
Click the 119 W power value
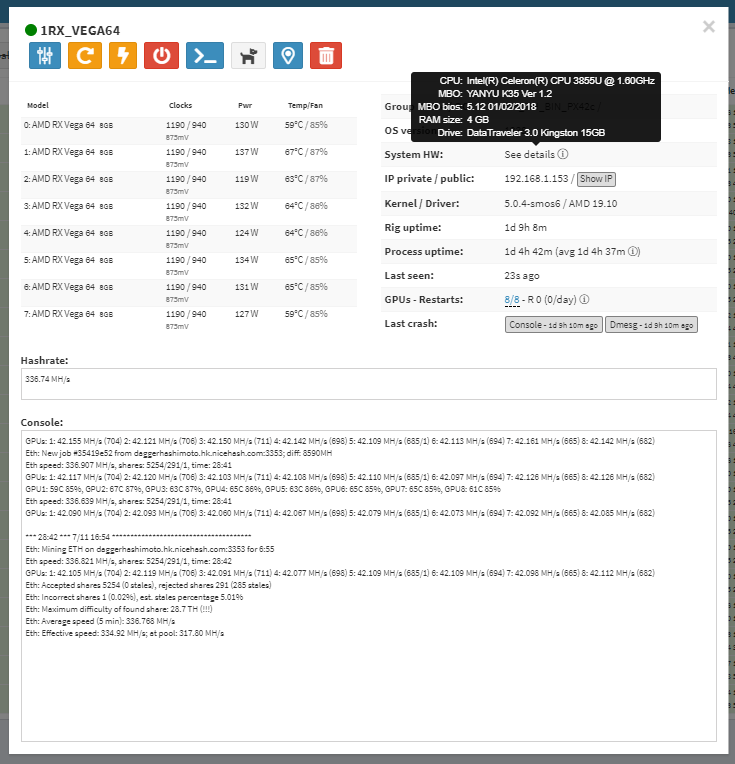(x=247, y=179)
